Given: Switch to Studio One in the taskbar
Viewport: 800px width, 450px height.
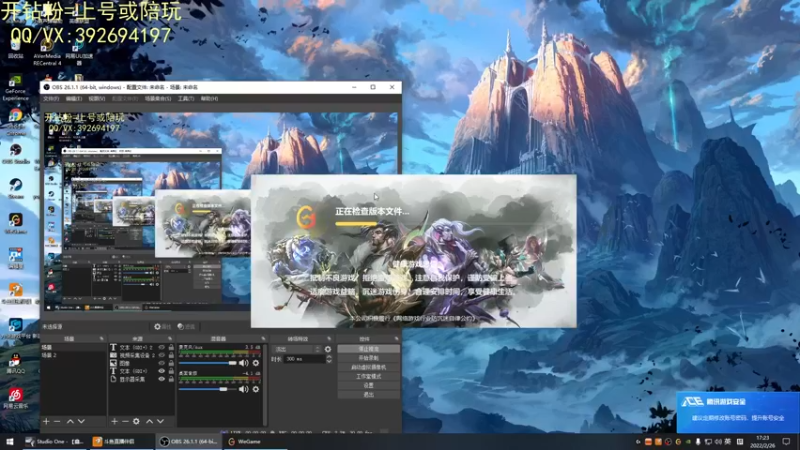Looking at the screenshot, I should [x=55, y=442].
